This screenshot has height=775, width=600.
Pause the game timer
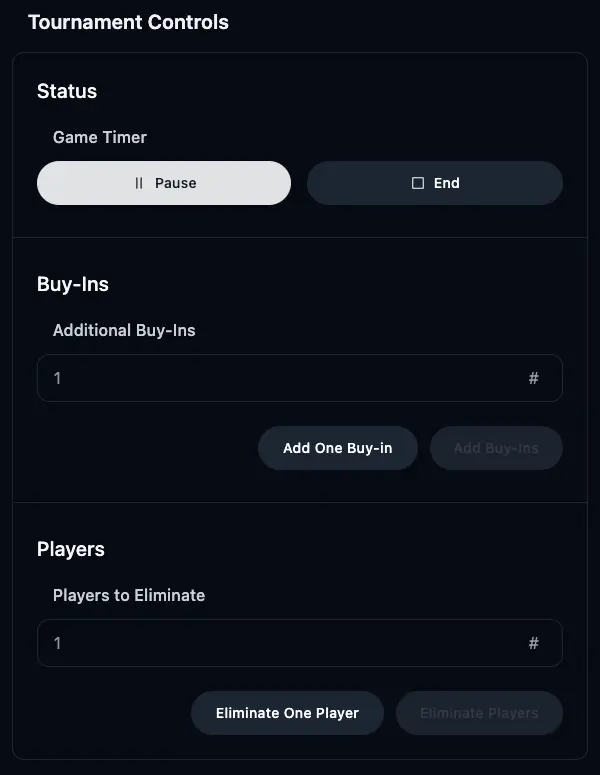coord(164,183)
